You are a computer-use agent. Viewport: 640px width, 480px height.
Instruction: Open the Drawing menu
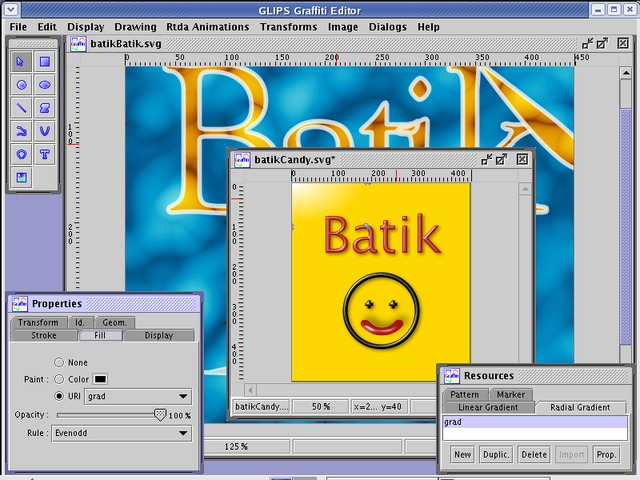[135, 27]
